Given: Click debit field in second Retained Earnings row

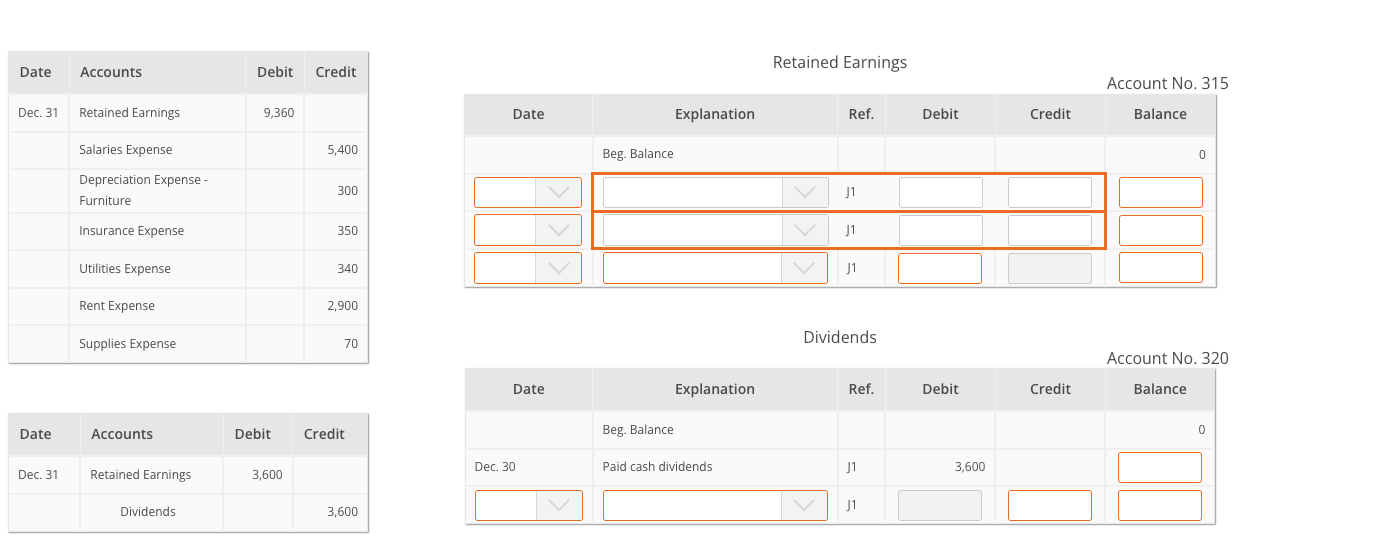Looking at the screenshot, I should [940, 230].
